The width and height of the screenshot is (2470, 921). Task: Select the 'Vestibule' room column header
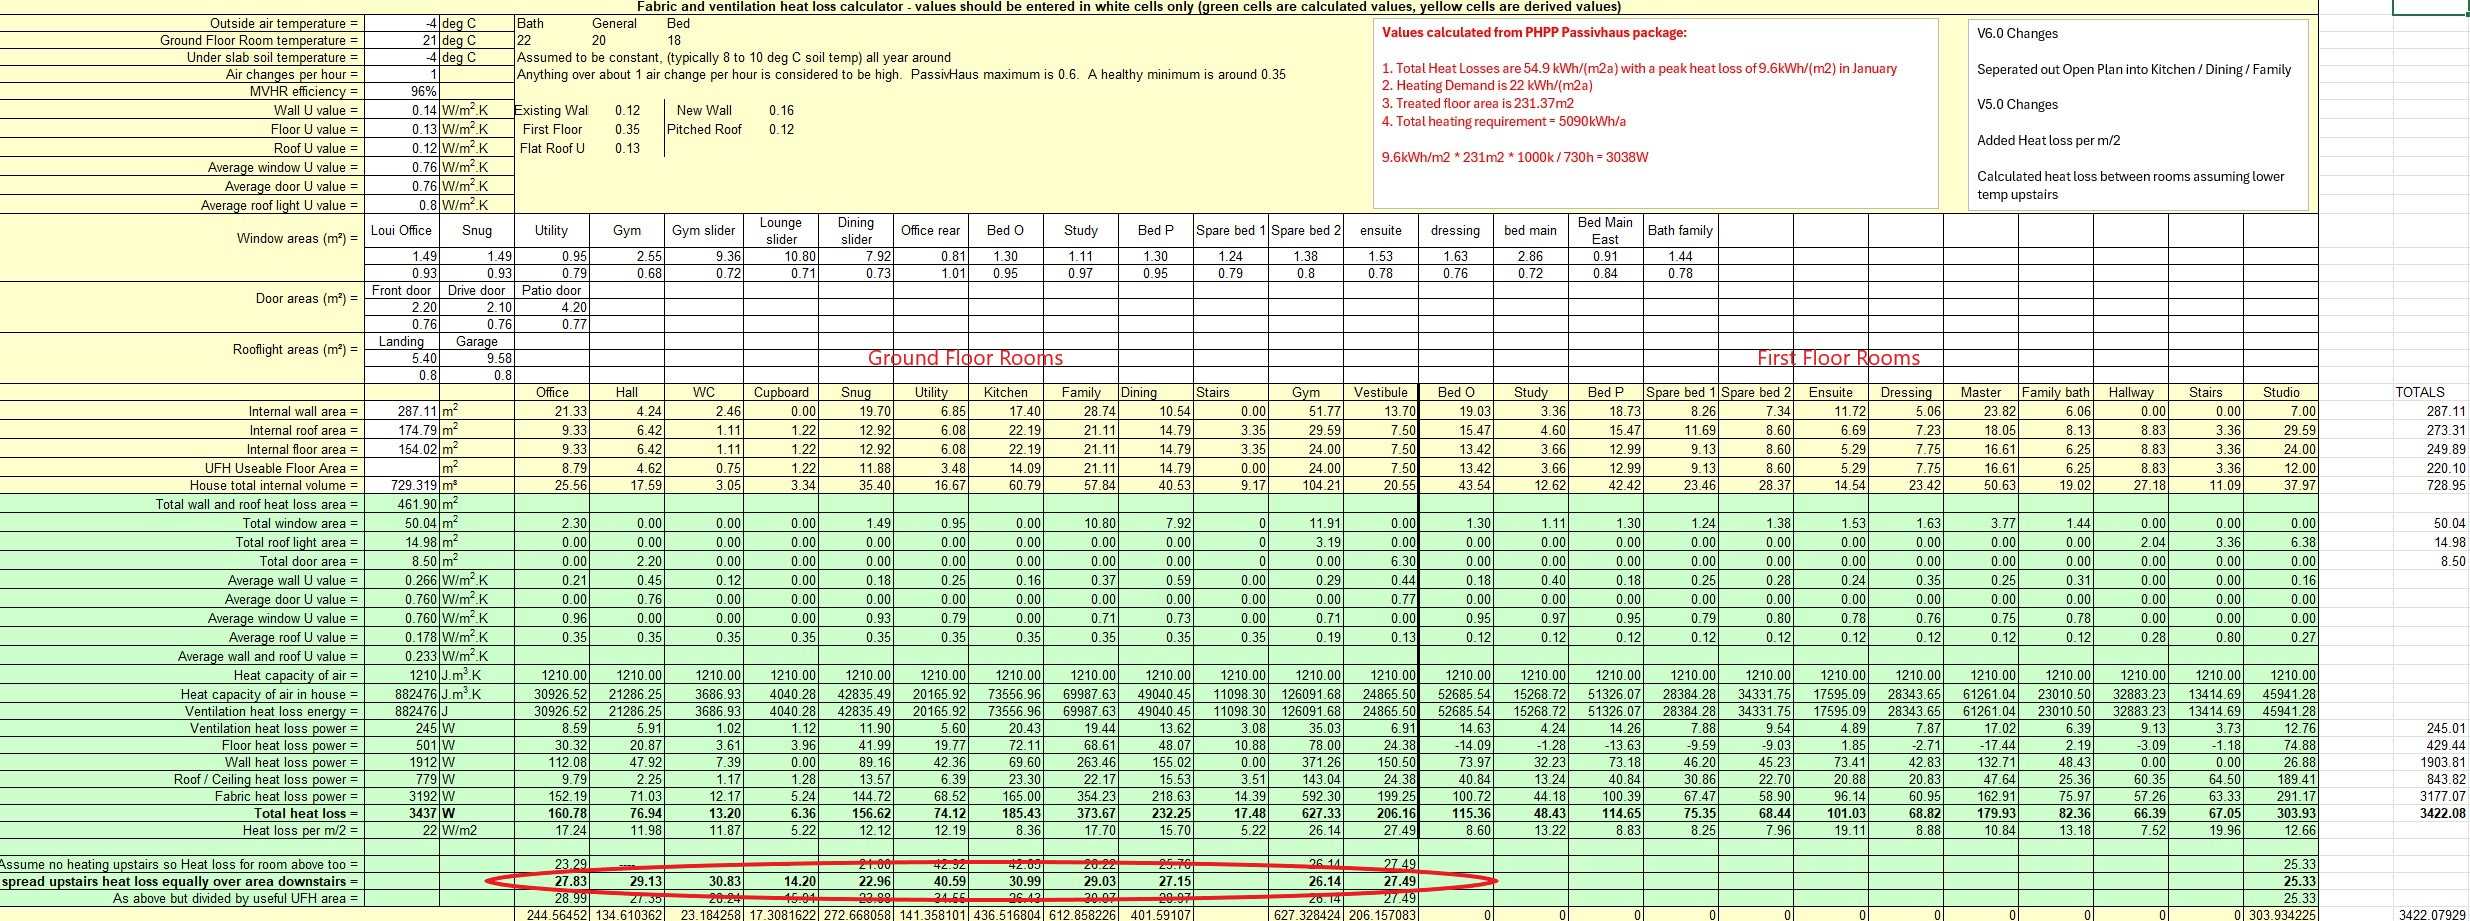(x=1381, y=392)
